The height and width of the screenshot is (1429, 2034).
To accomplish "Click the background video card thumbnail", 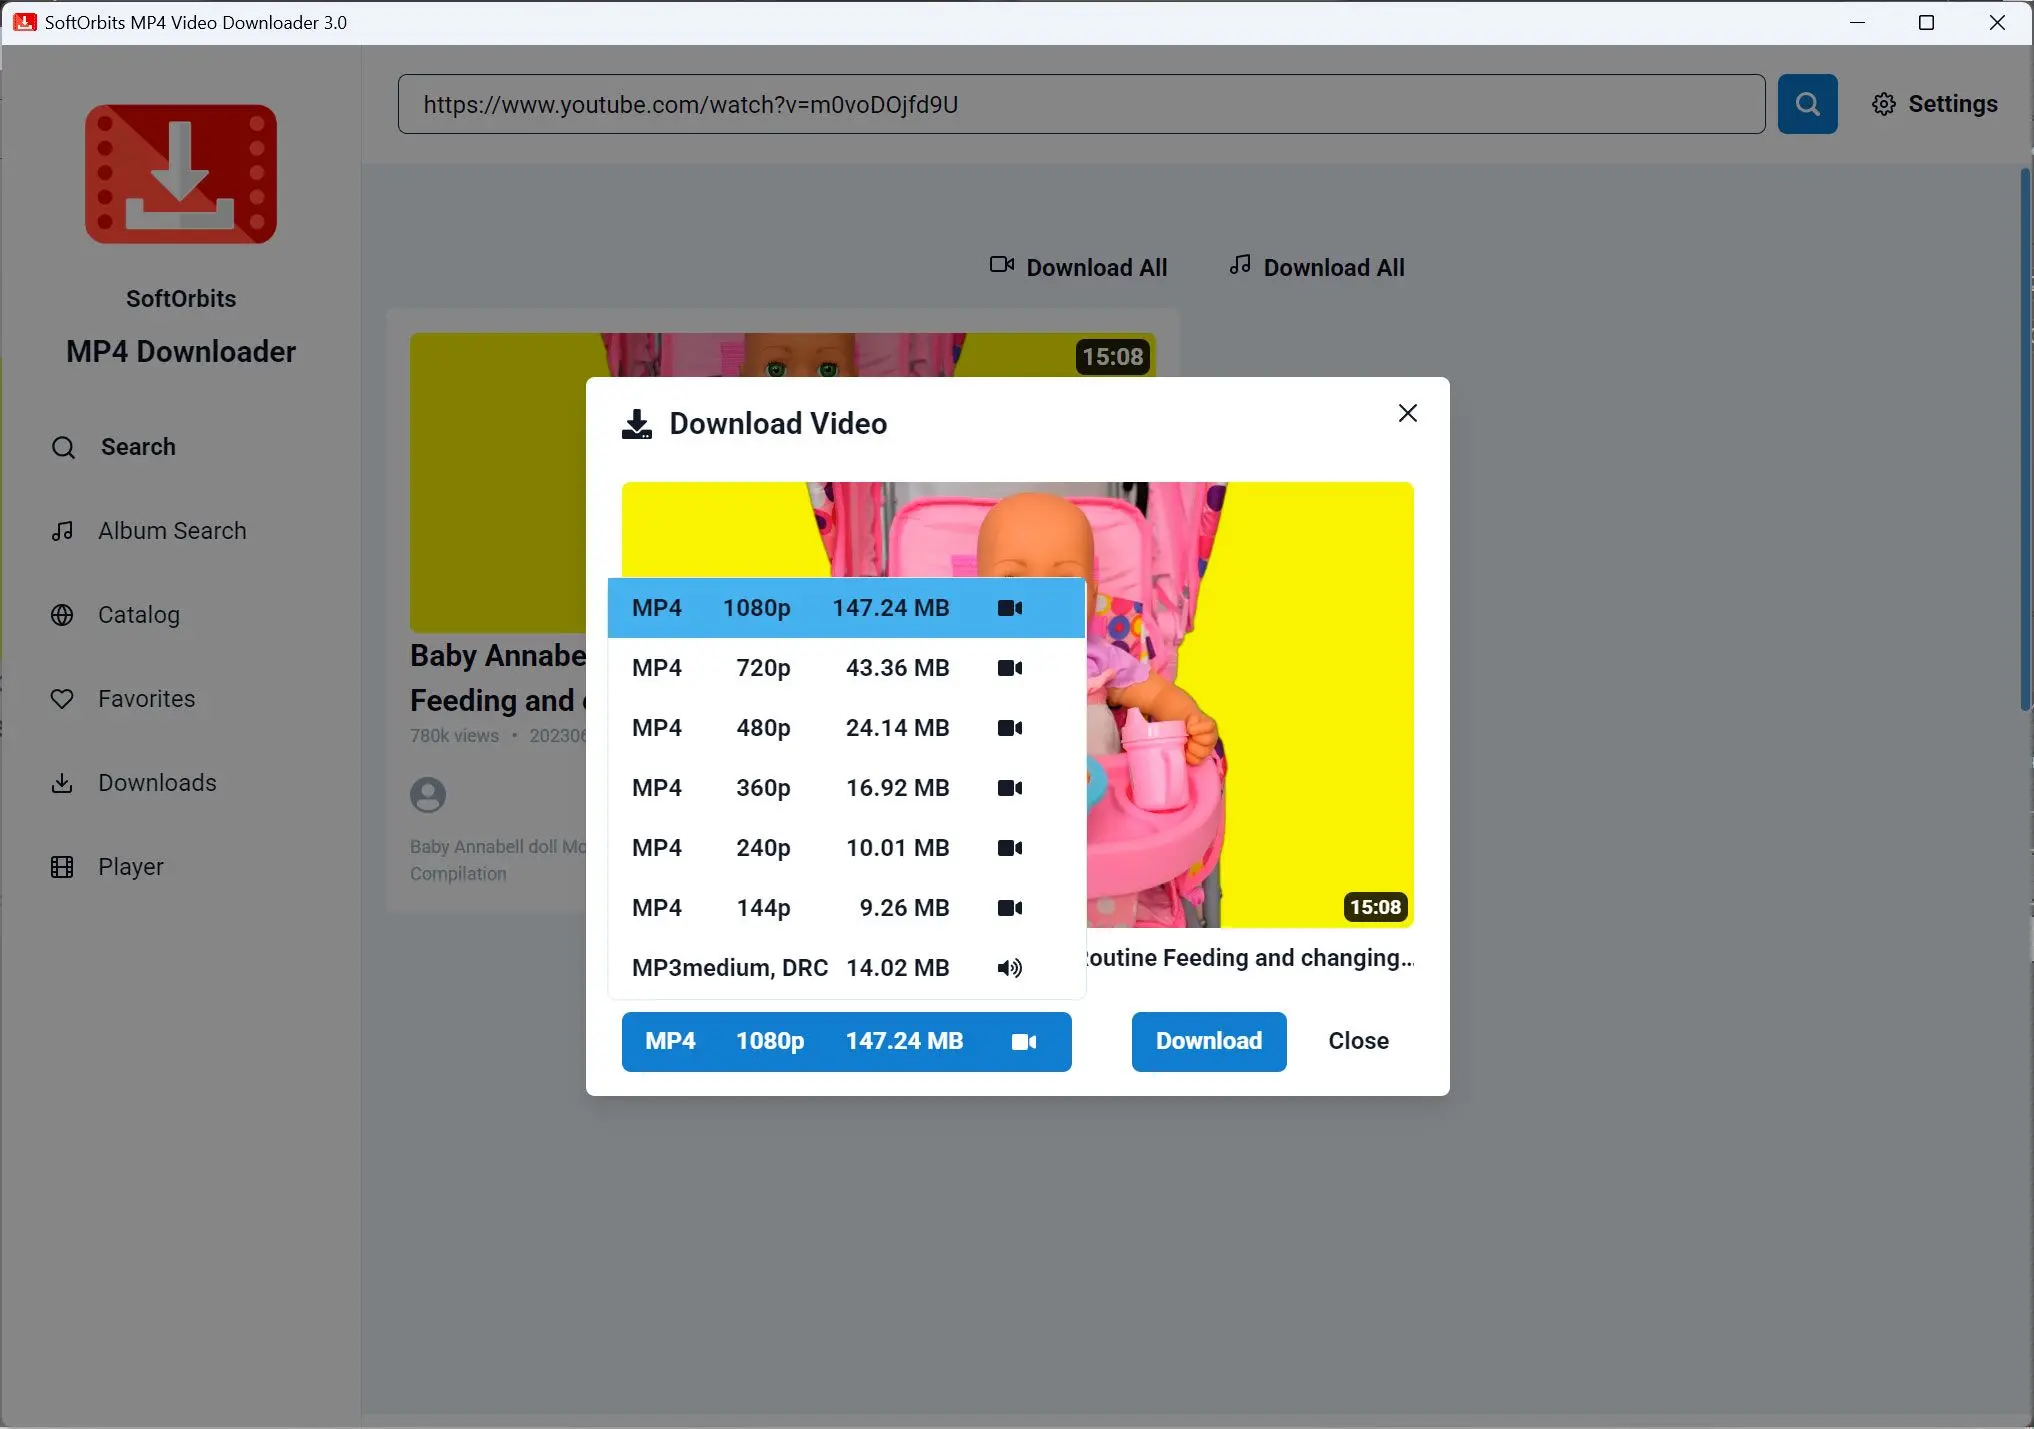I will tap(498, 483).
